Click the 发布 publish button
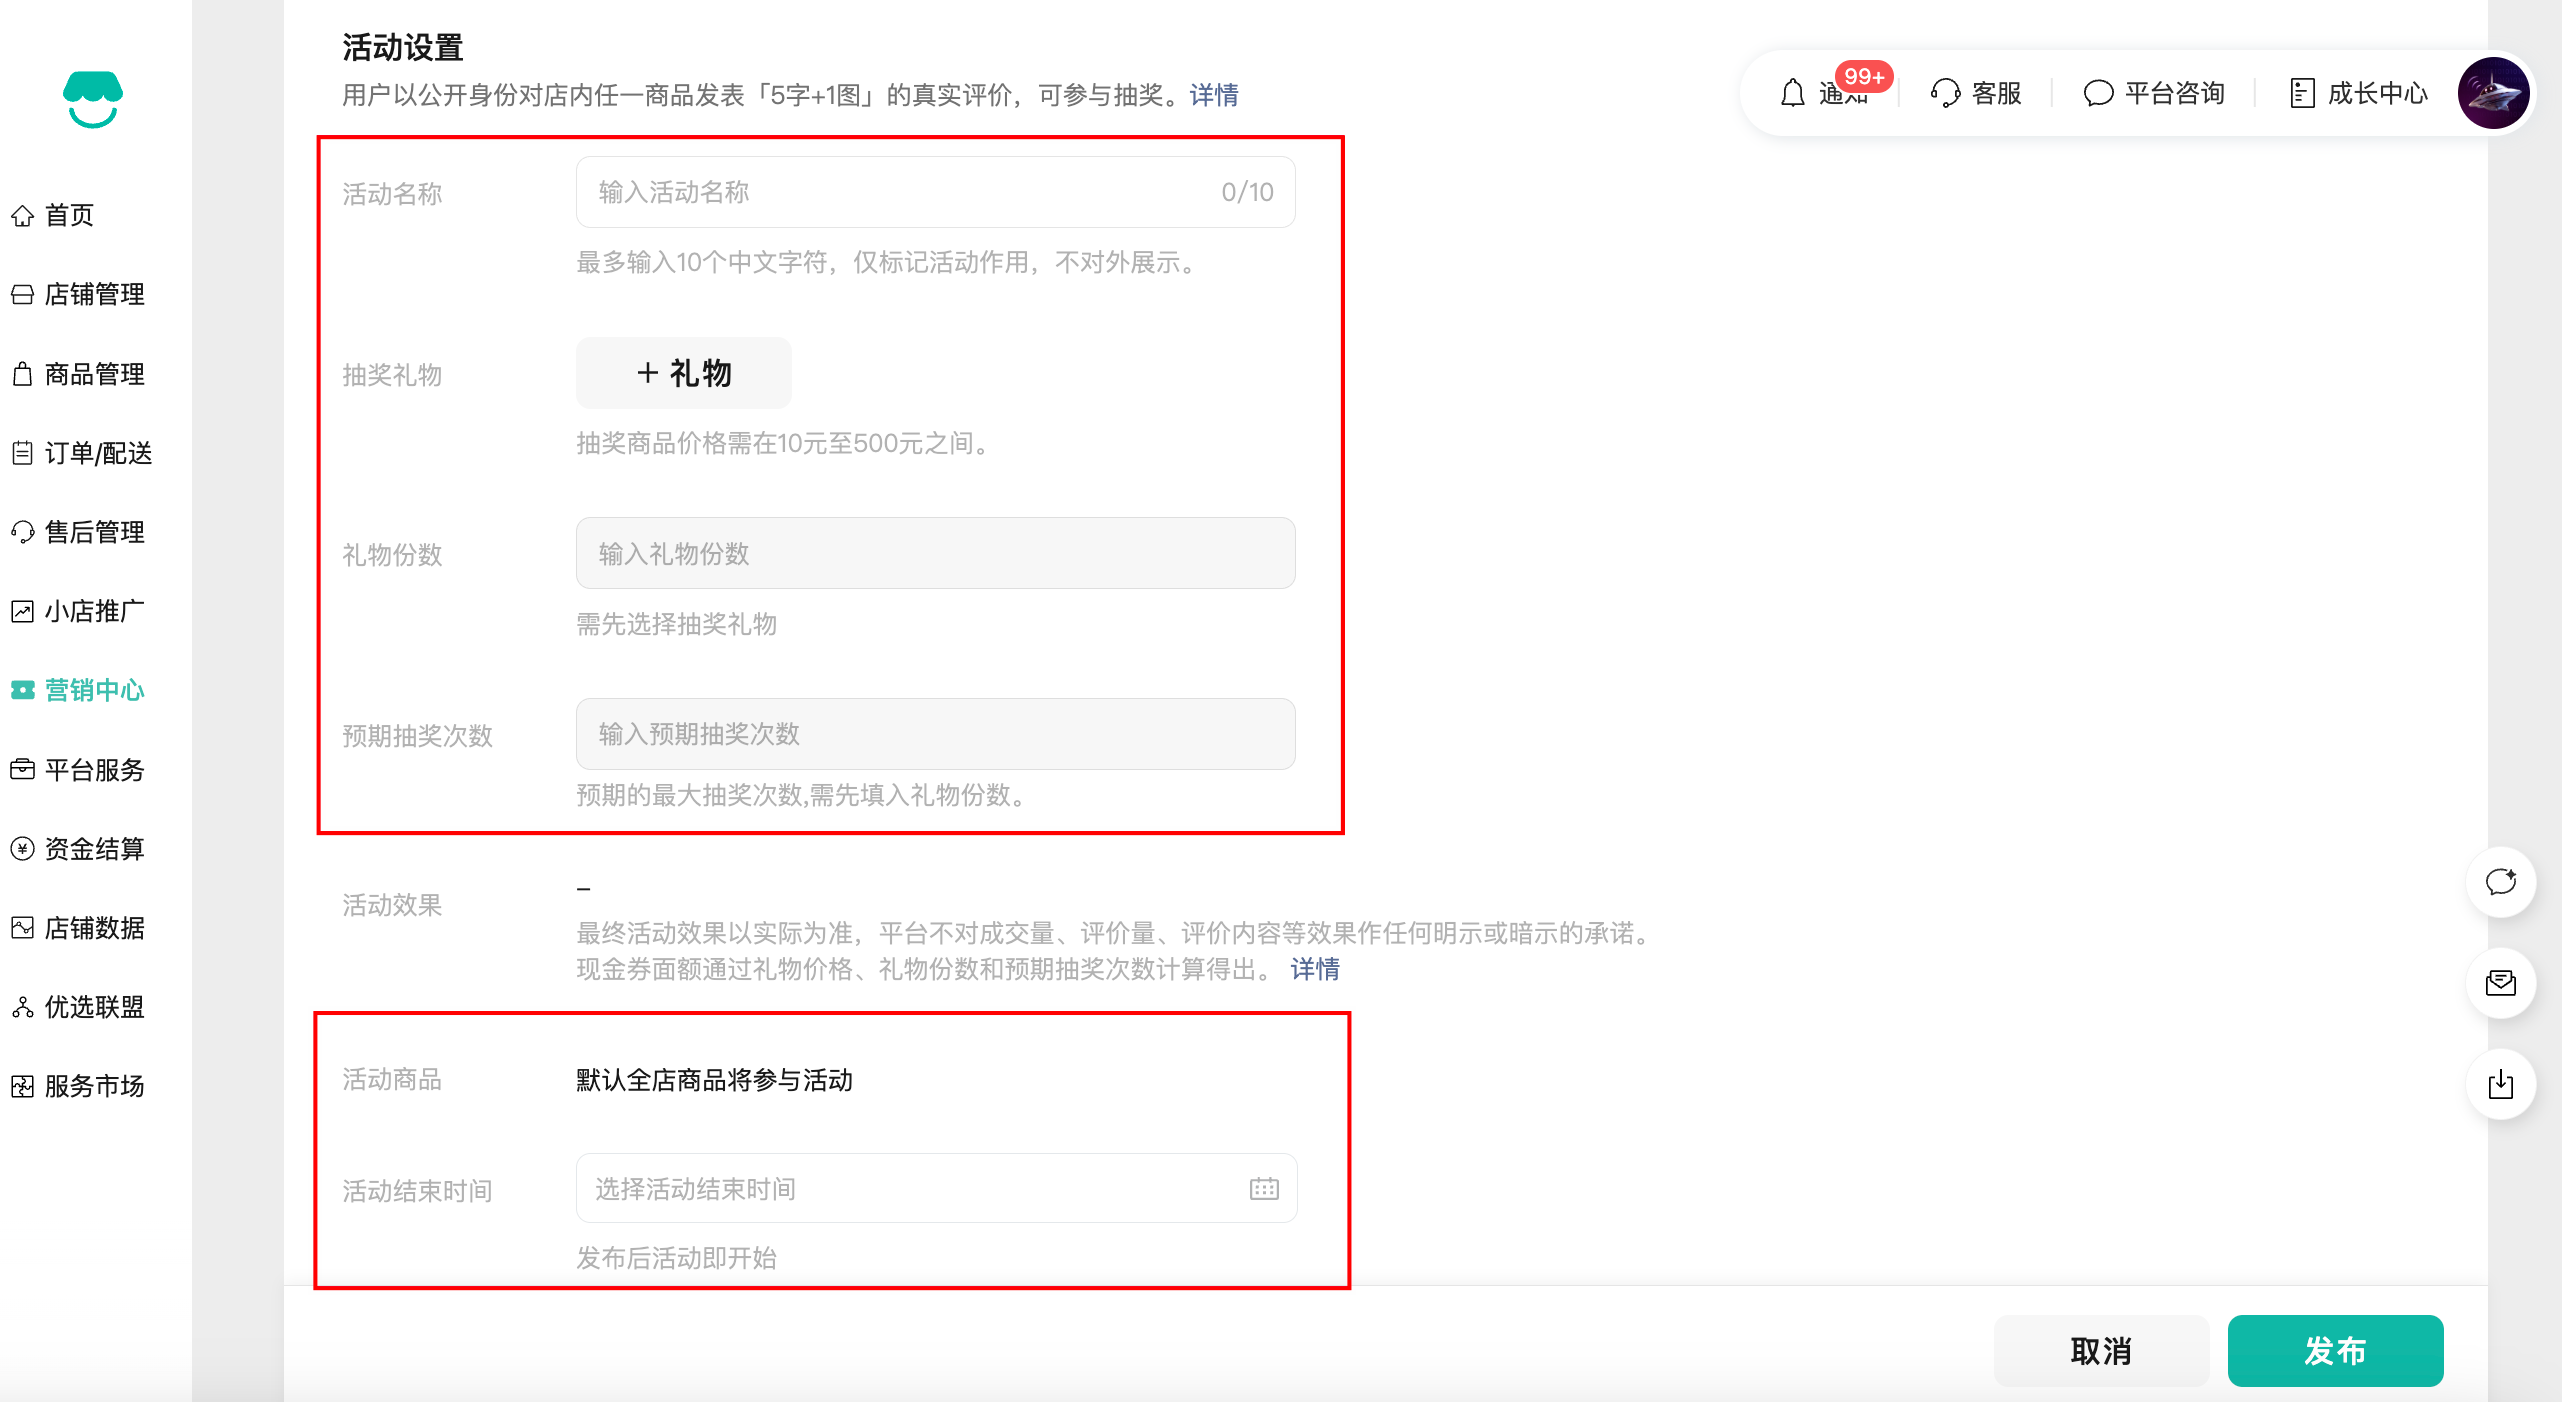The image size is (2562, 1402). [2335, 1351]
